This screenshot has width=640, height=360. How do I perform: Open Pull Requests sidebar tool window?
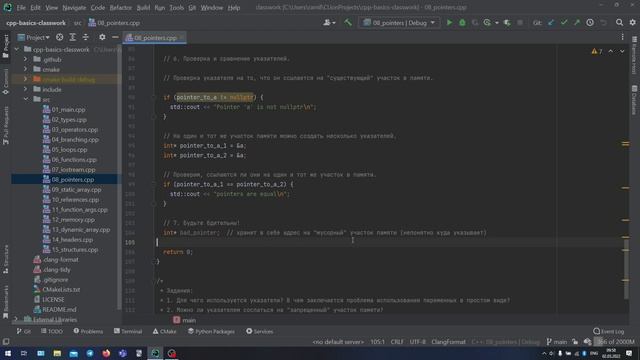click(x=5, y=126)
